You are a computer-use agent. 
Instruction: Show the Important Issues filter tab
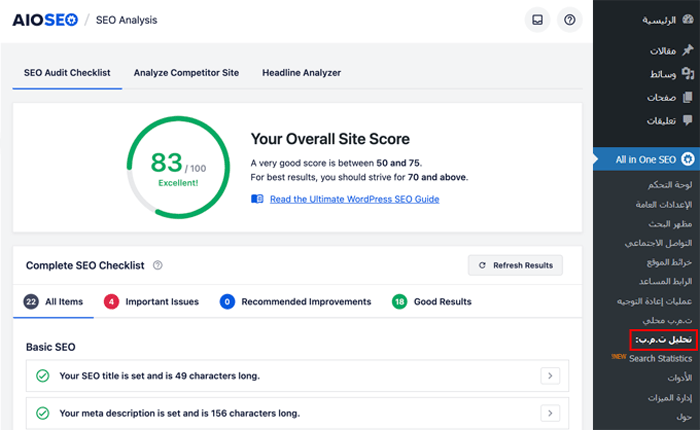click(151, 302)
